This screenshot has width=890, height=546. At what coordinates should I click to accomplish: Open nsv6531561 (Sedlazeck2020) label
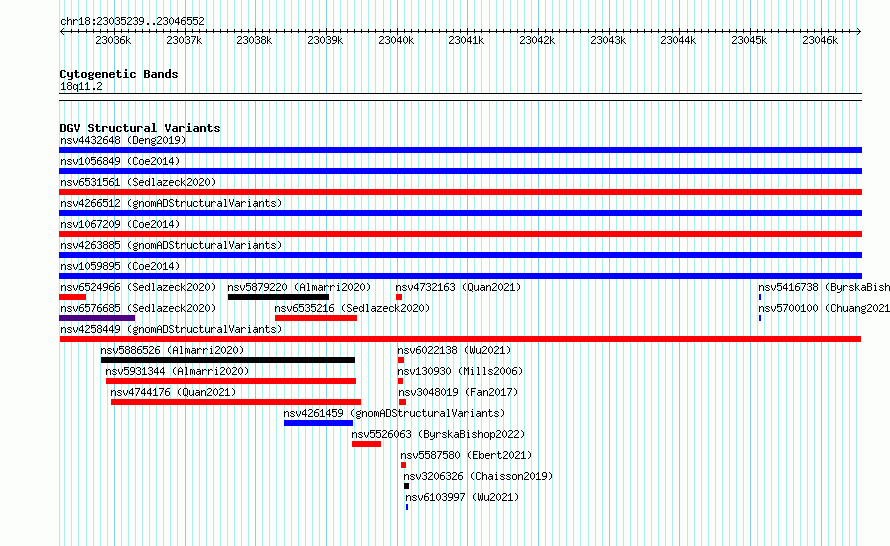click(138, 182)
